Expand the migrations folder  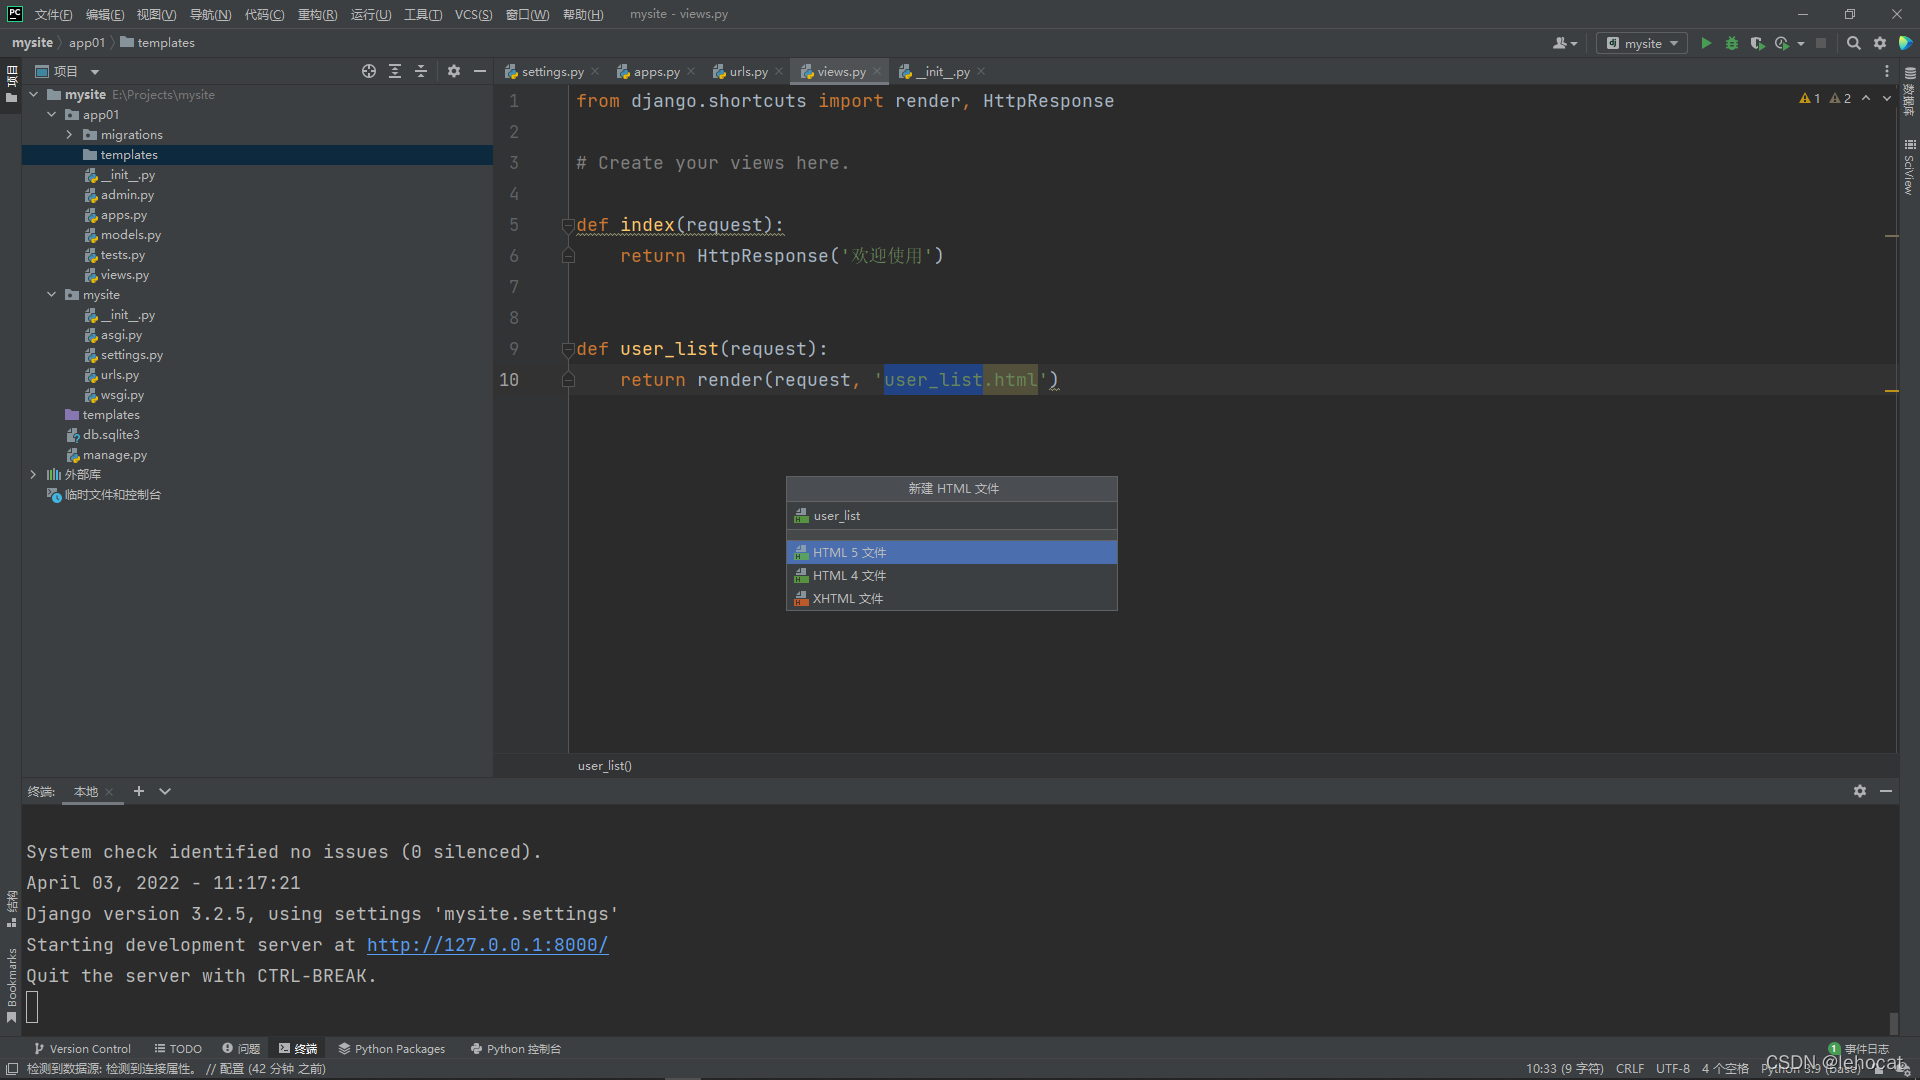pyautogui.click(x=69, y=135)
